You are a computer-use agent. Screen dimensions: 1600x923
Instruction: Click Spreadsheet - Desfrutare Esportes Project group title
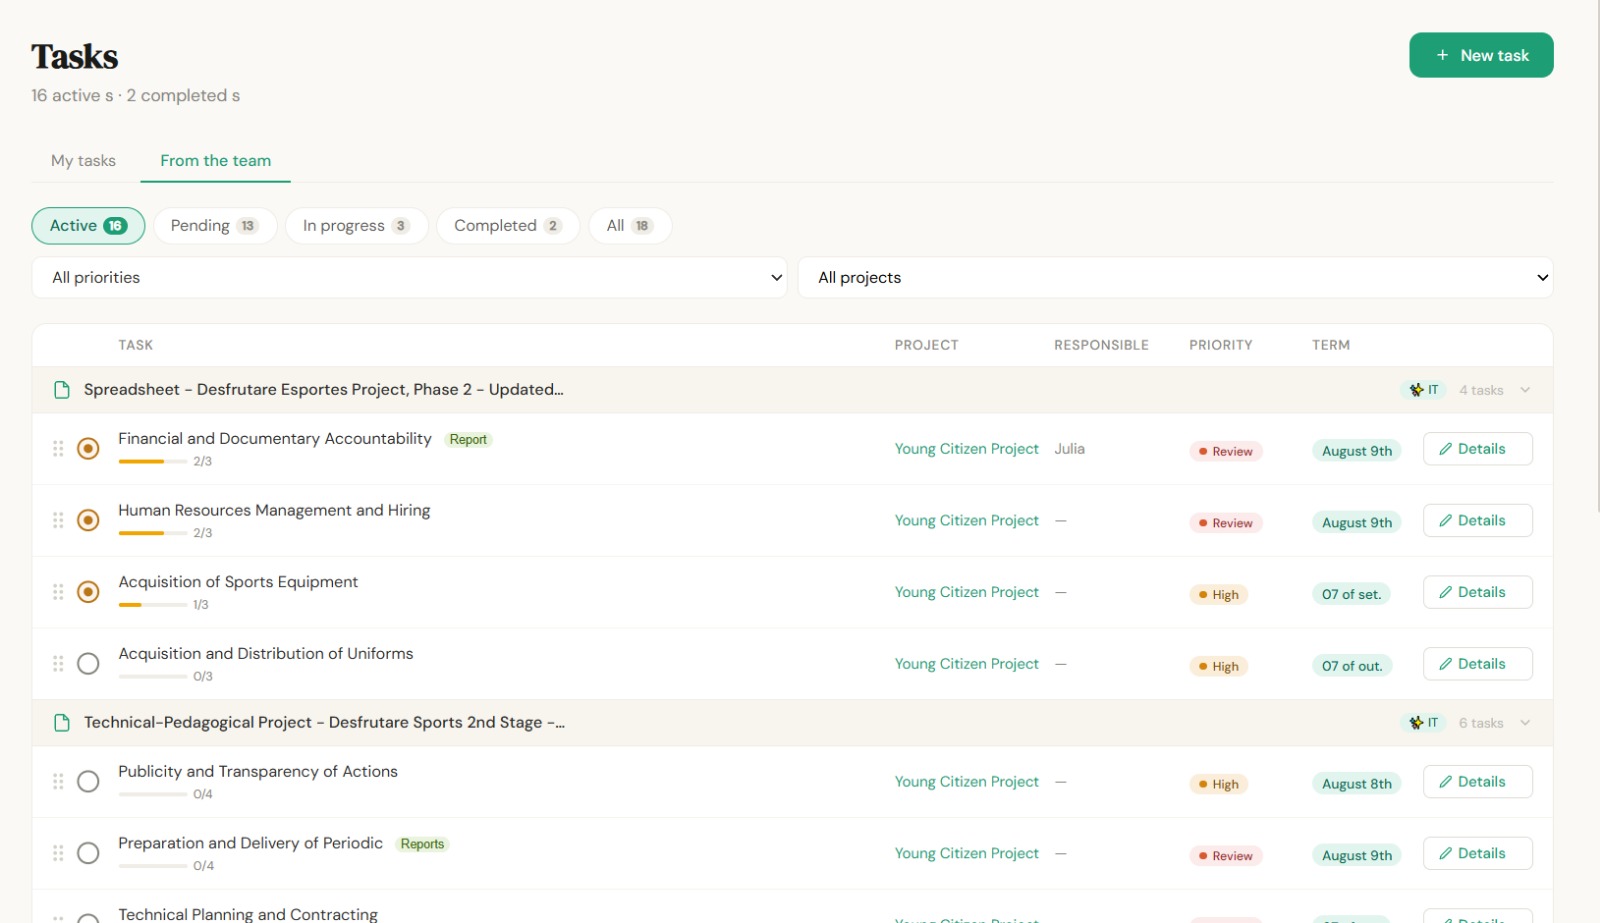point(324,390)
